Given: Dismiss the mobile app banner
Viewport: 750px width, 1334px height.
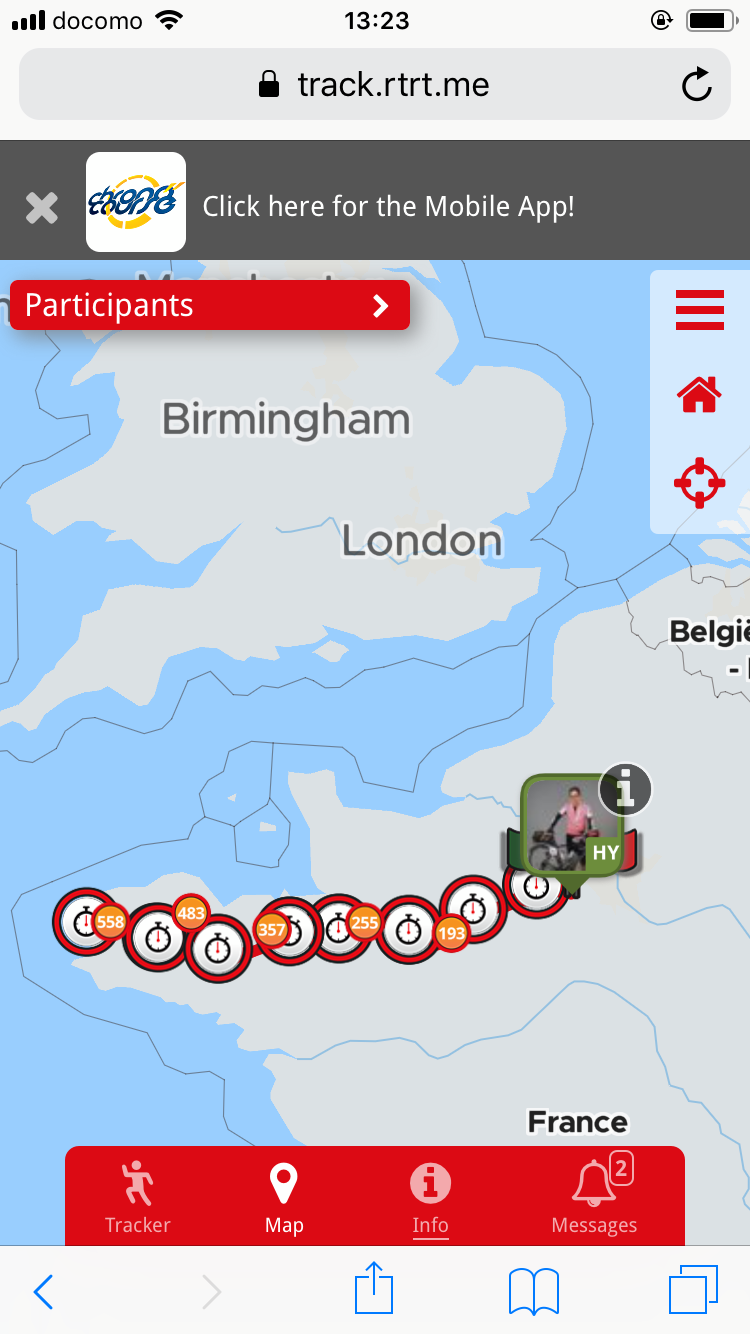Looking at the screenshot, I should click(x=42, y=208).
